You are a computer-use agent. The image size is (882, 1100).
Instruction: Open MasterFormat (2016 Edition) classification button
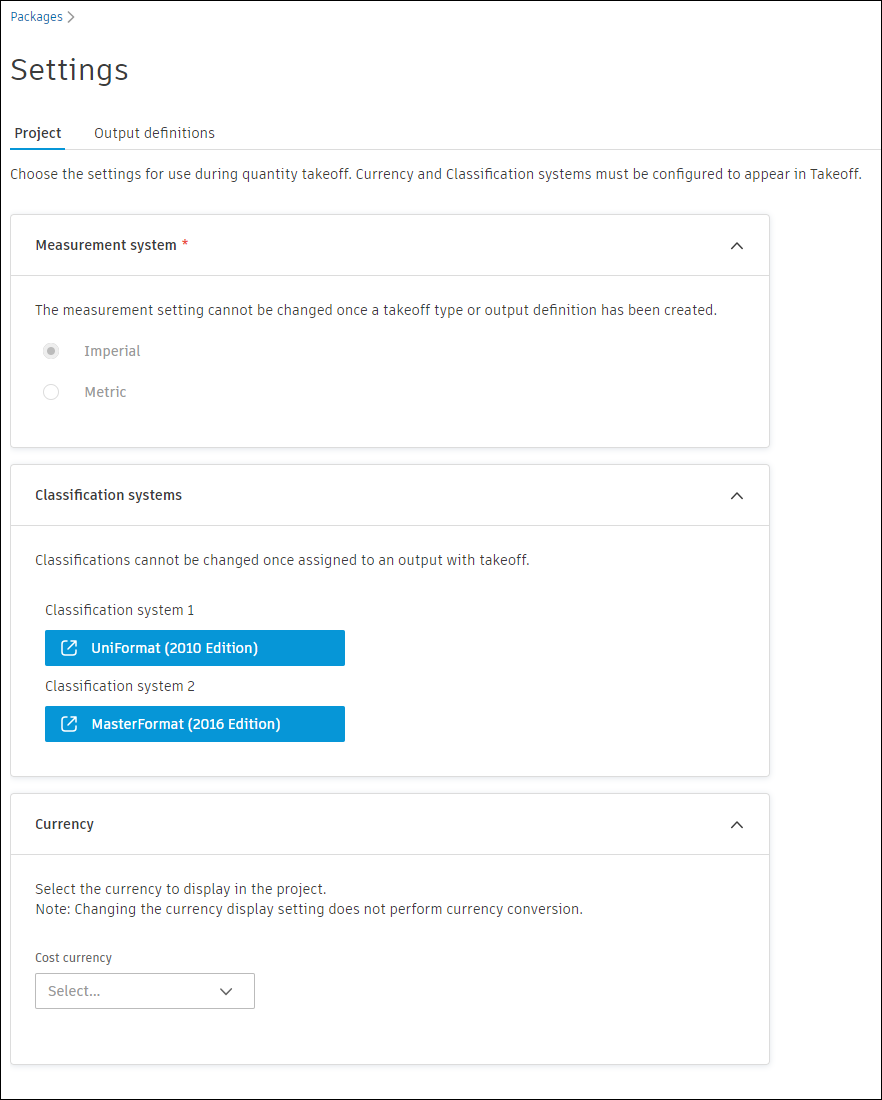tap(195, 724)
